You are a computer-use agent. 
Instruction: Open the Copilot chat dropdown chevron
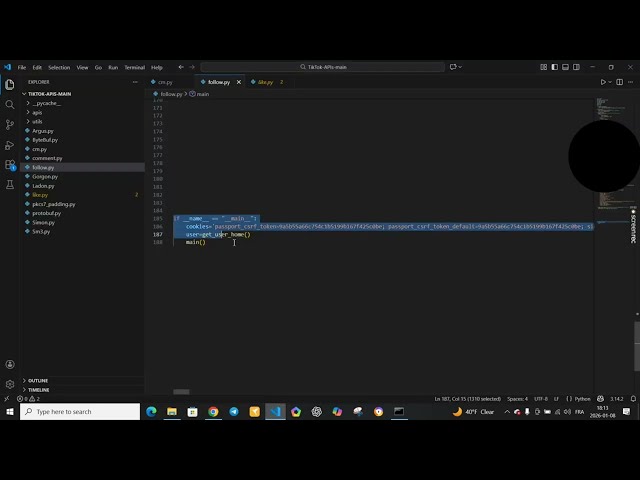pos(460,67)
